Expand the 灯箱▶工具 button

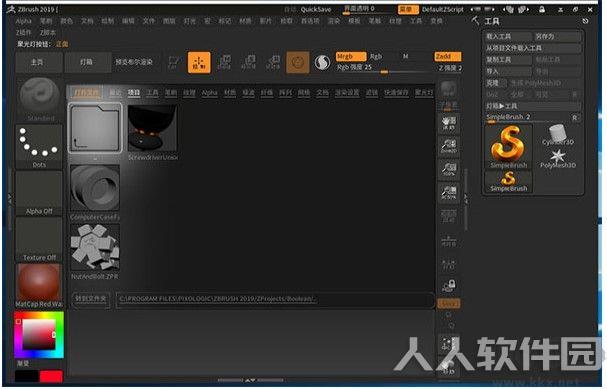533,106
